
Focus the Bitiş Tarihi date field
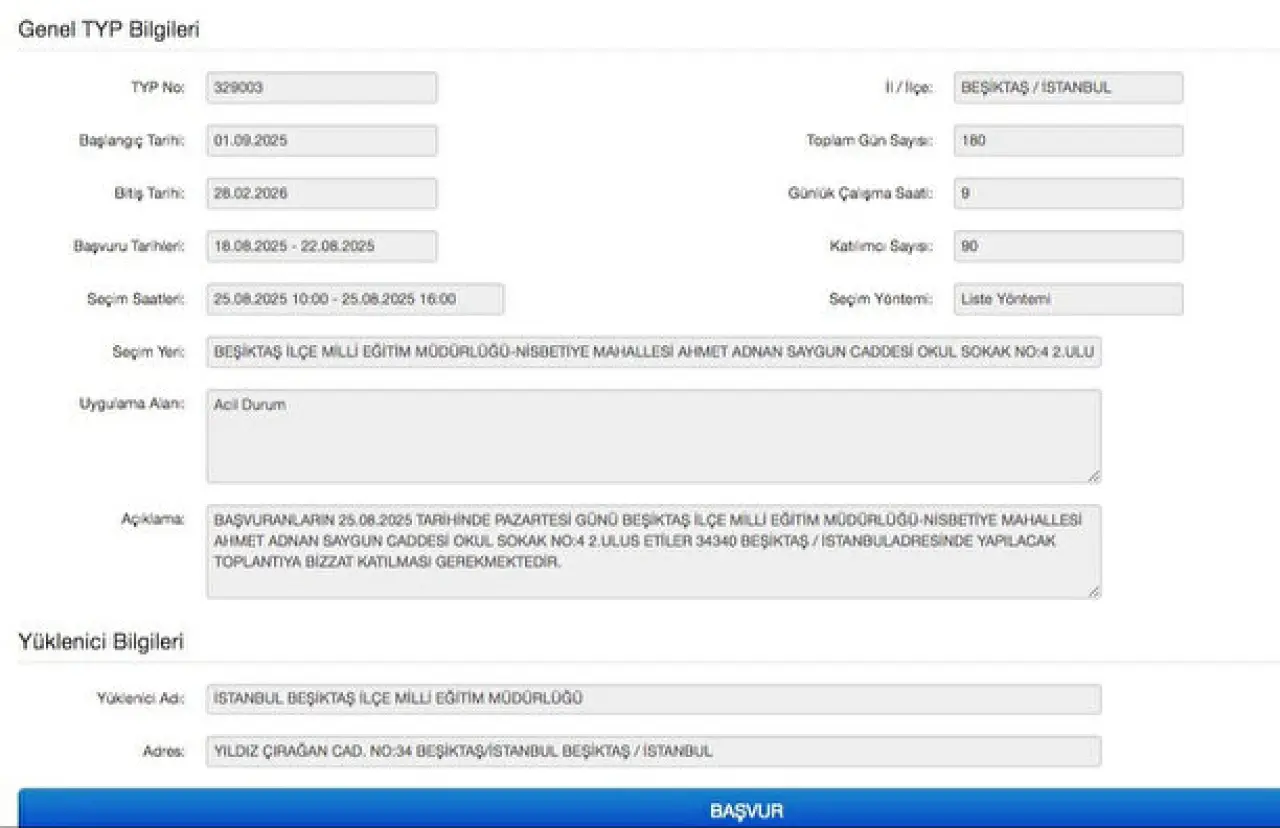pos(321,194)
